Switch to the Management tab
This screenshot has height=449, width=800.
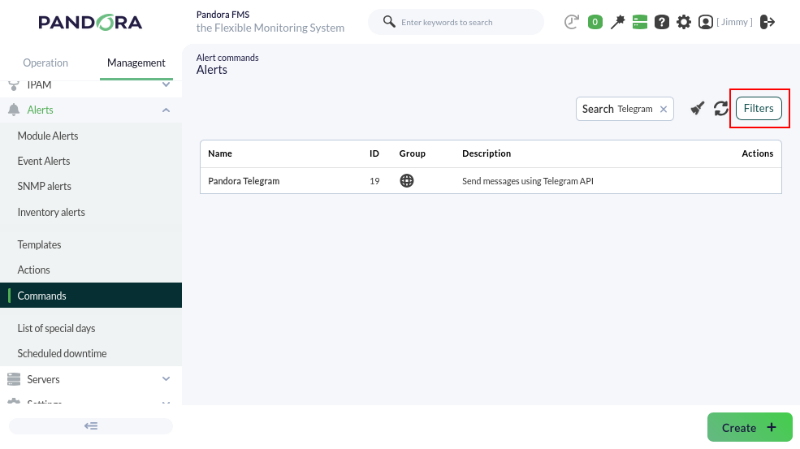tap(136, 63)
